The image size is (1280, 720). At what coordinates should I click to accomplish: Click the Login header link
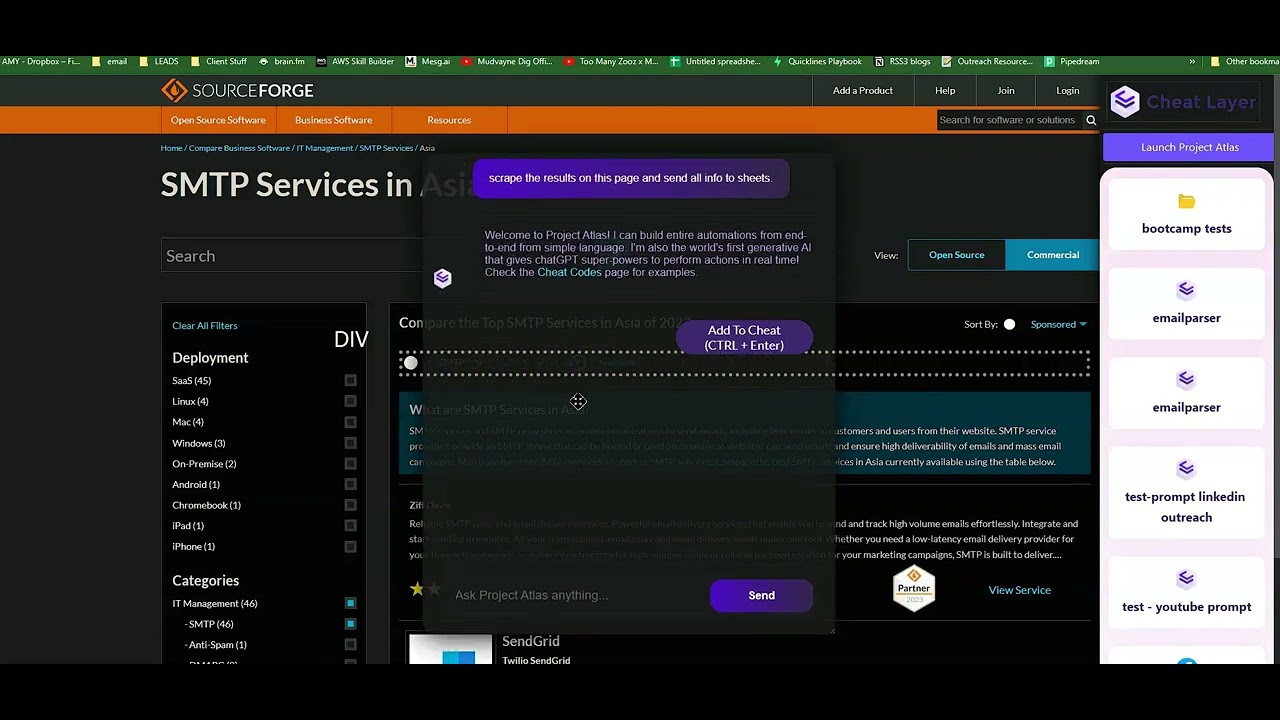[1067, 90]
